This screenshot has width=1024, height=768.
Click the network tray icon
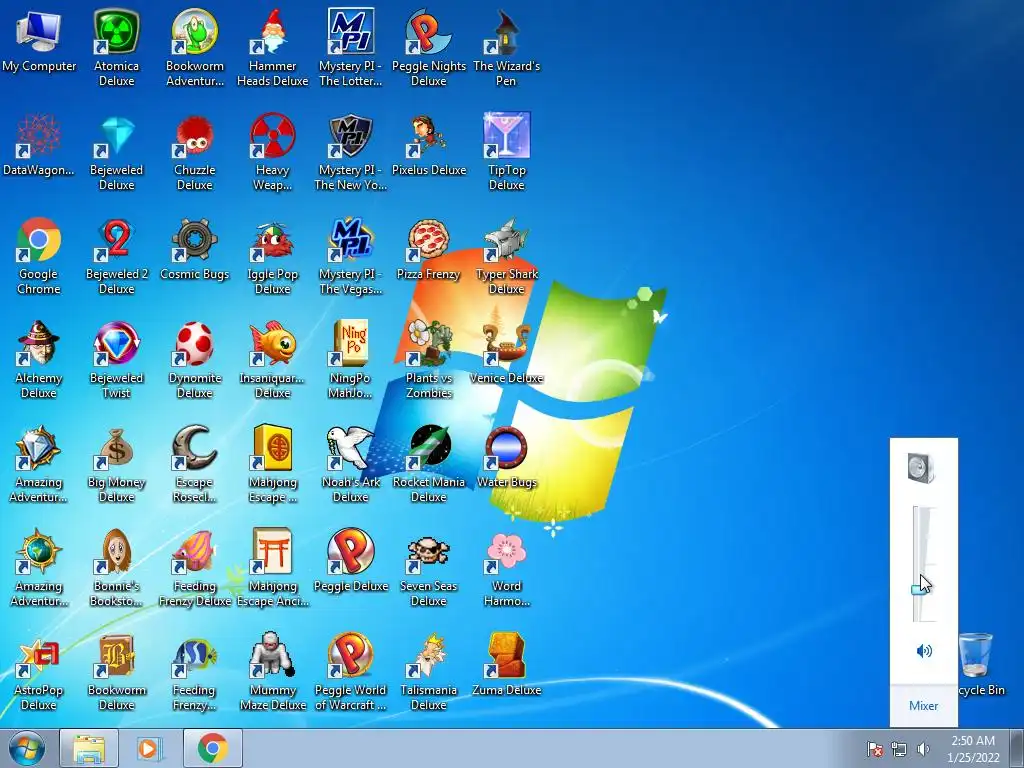click(x=899, y=748)
